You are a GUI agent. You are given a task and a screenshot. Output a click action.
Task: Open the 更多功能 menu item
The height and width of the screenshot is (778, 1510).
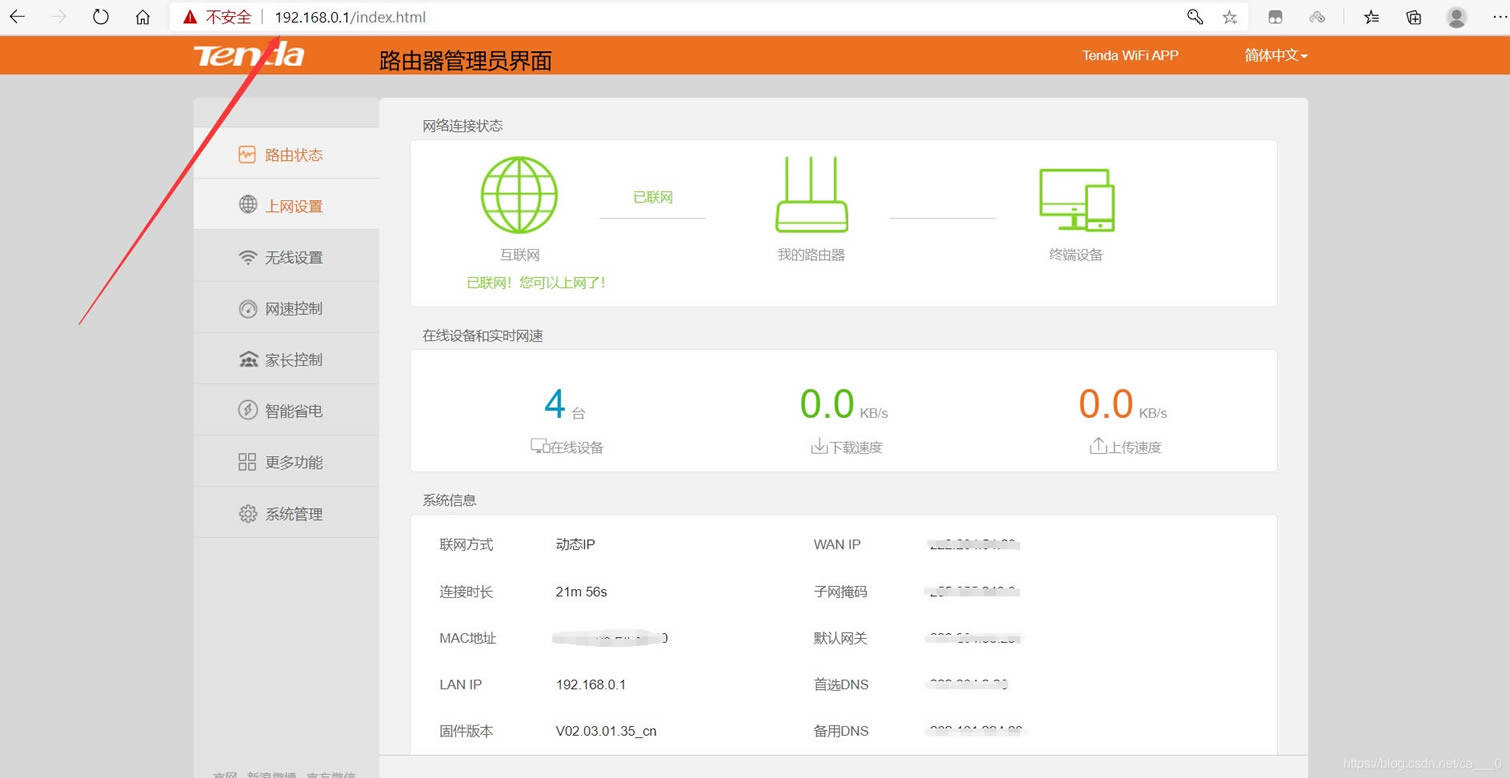(286, 462)
